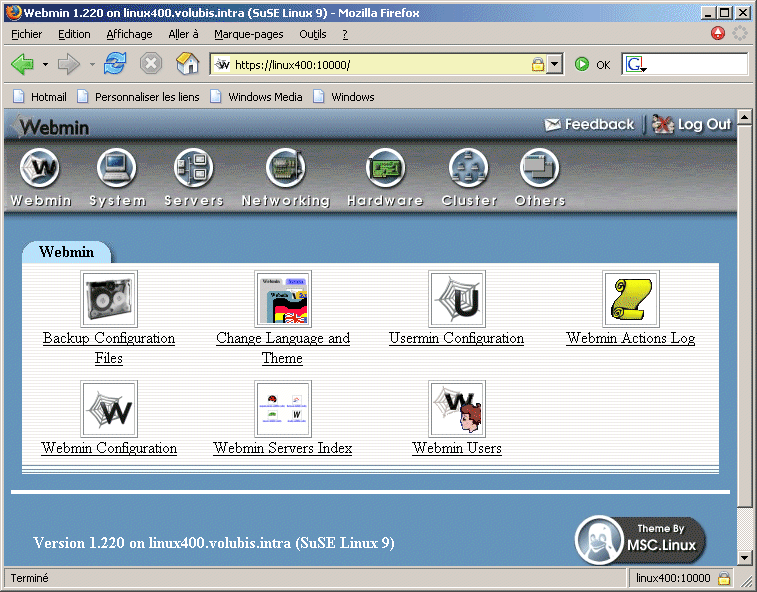Click the padlock icon in the status bar
The height and width of the screenshot is (592, 757).
tap(724, 578)
